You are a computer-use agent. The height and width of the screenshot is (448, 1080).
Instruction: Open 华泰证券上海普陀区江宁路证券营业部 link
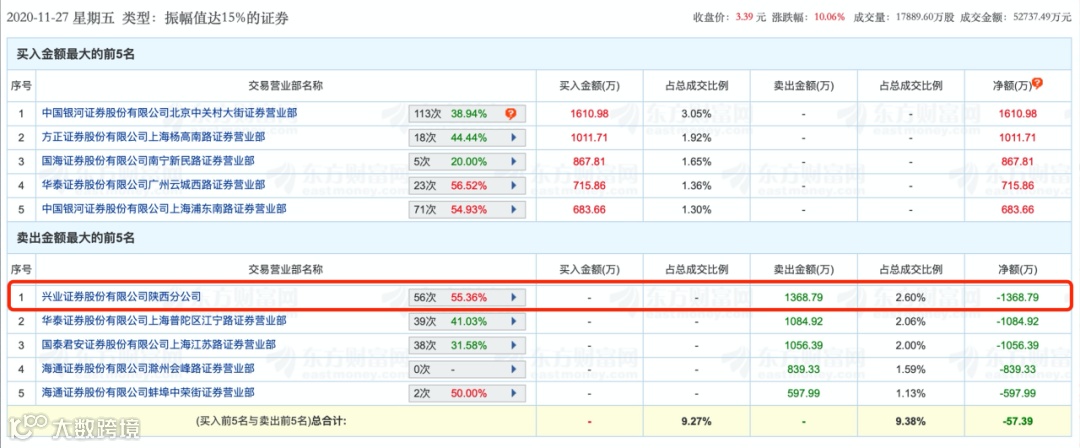(x=164, y=321)
